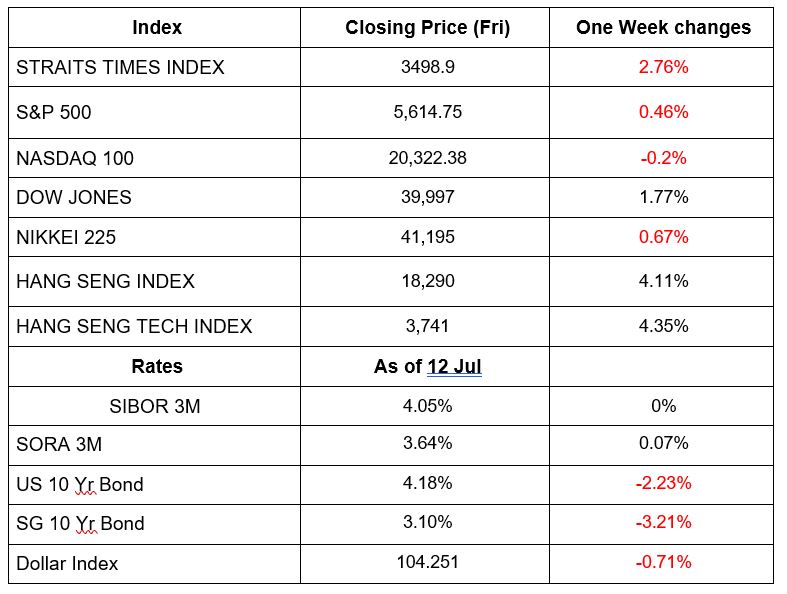Click the US 10 Yr Bond label
787x594 pixels.
(80, 485)
